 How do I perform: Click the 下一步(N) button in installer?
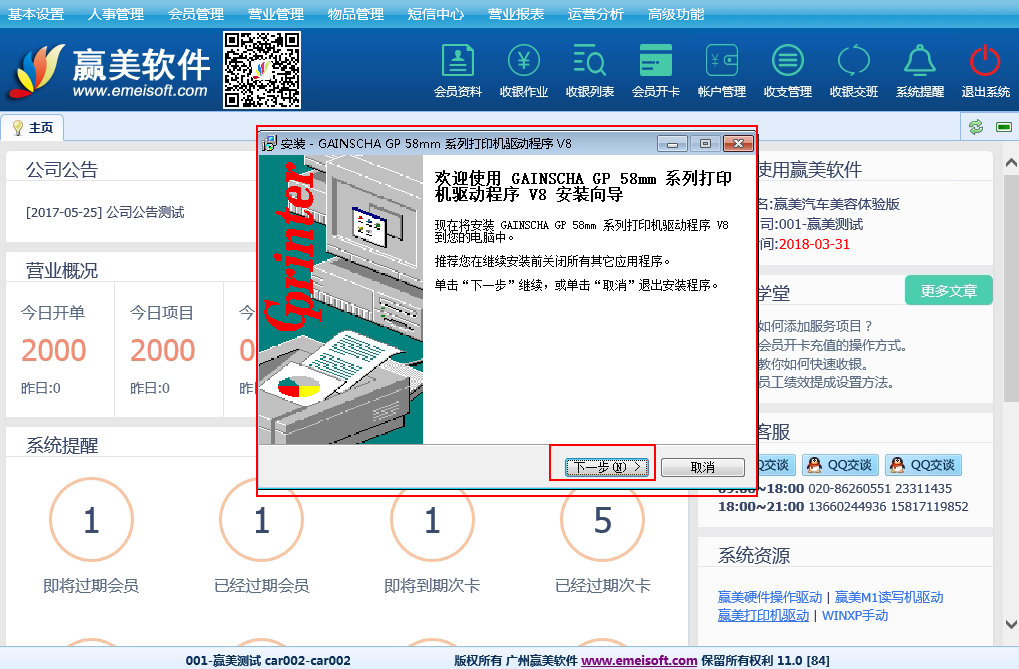606,467
